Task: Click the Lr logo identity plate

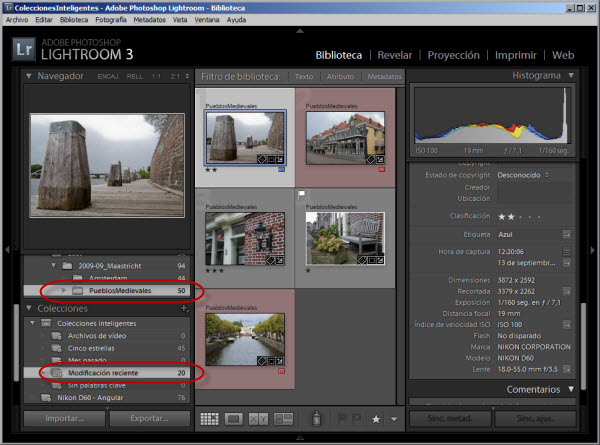Action: pos(24,49)
